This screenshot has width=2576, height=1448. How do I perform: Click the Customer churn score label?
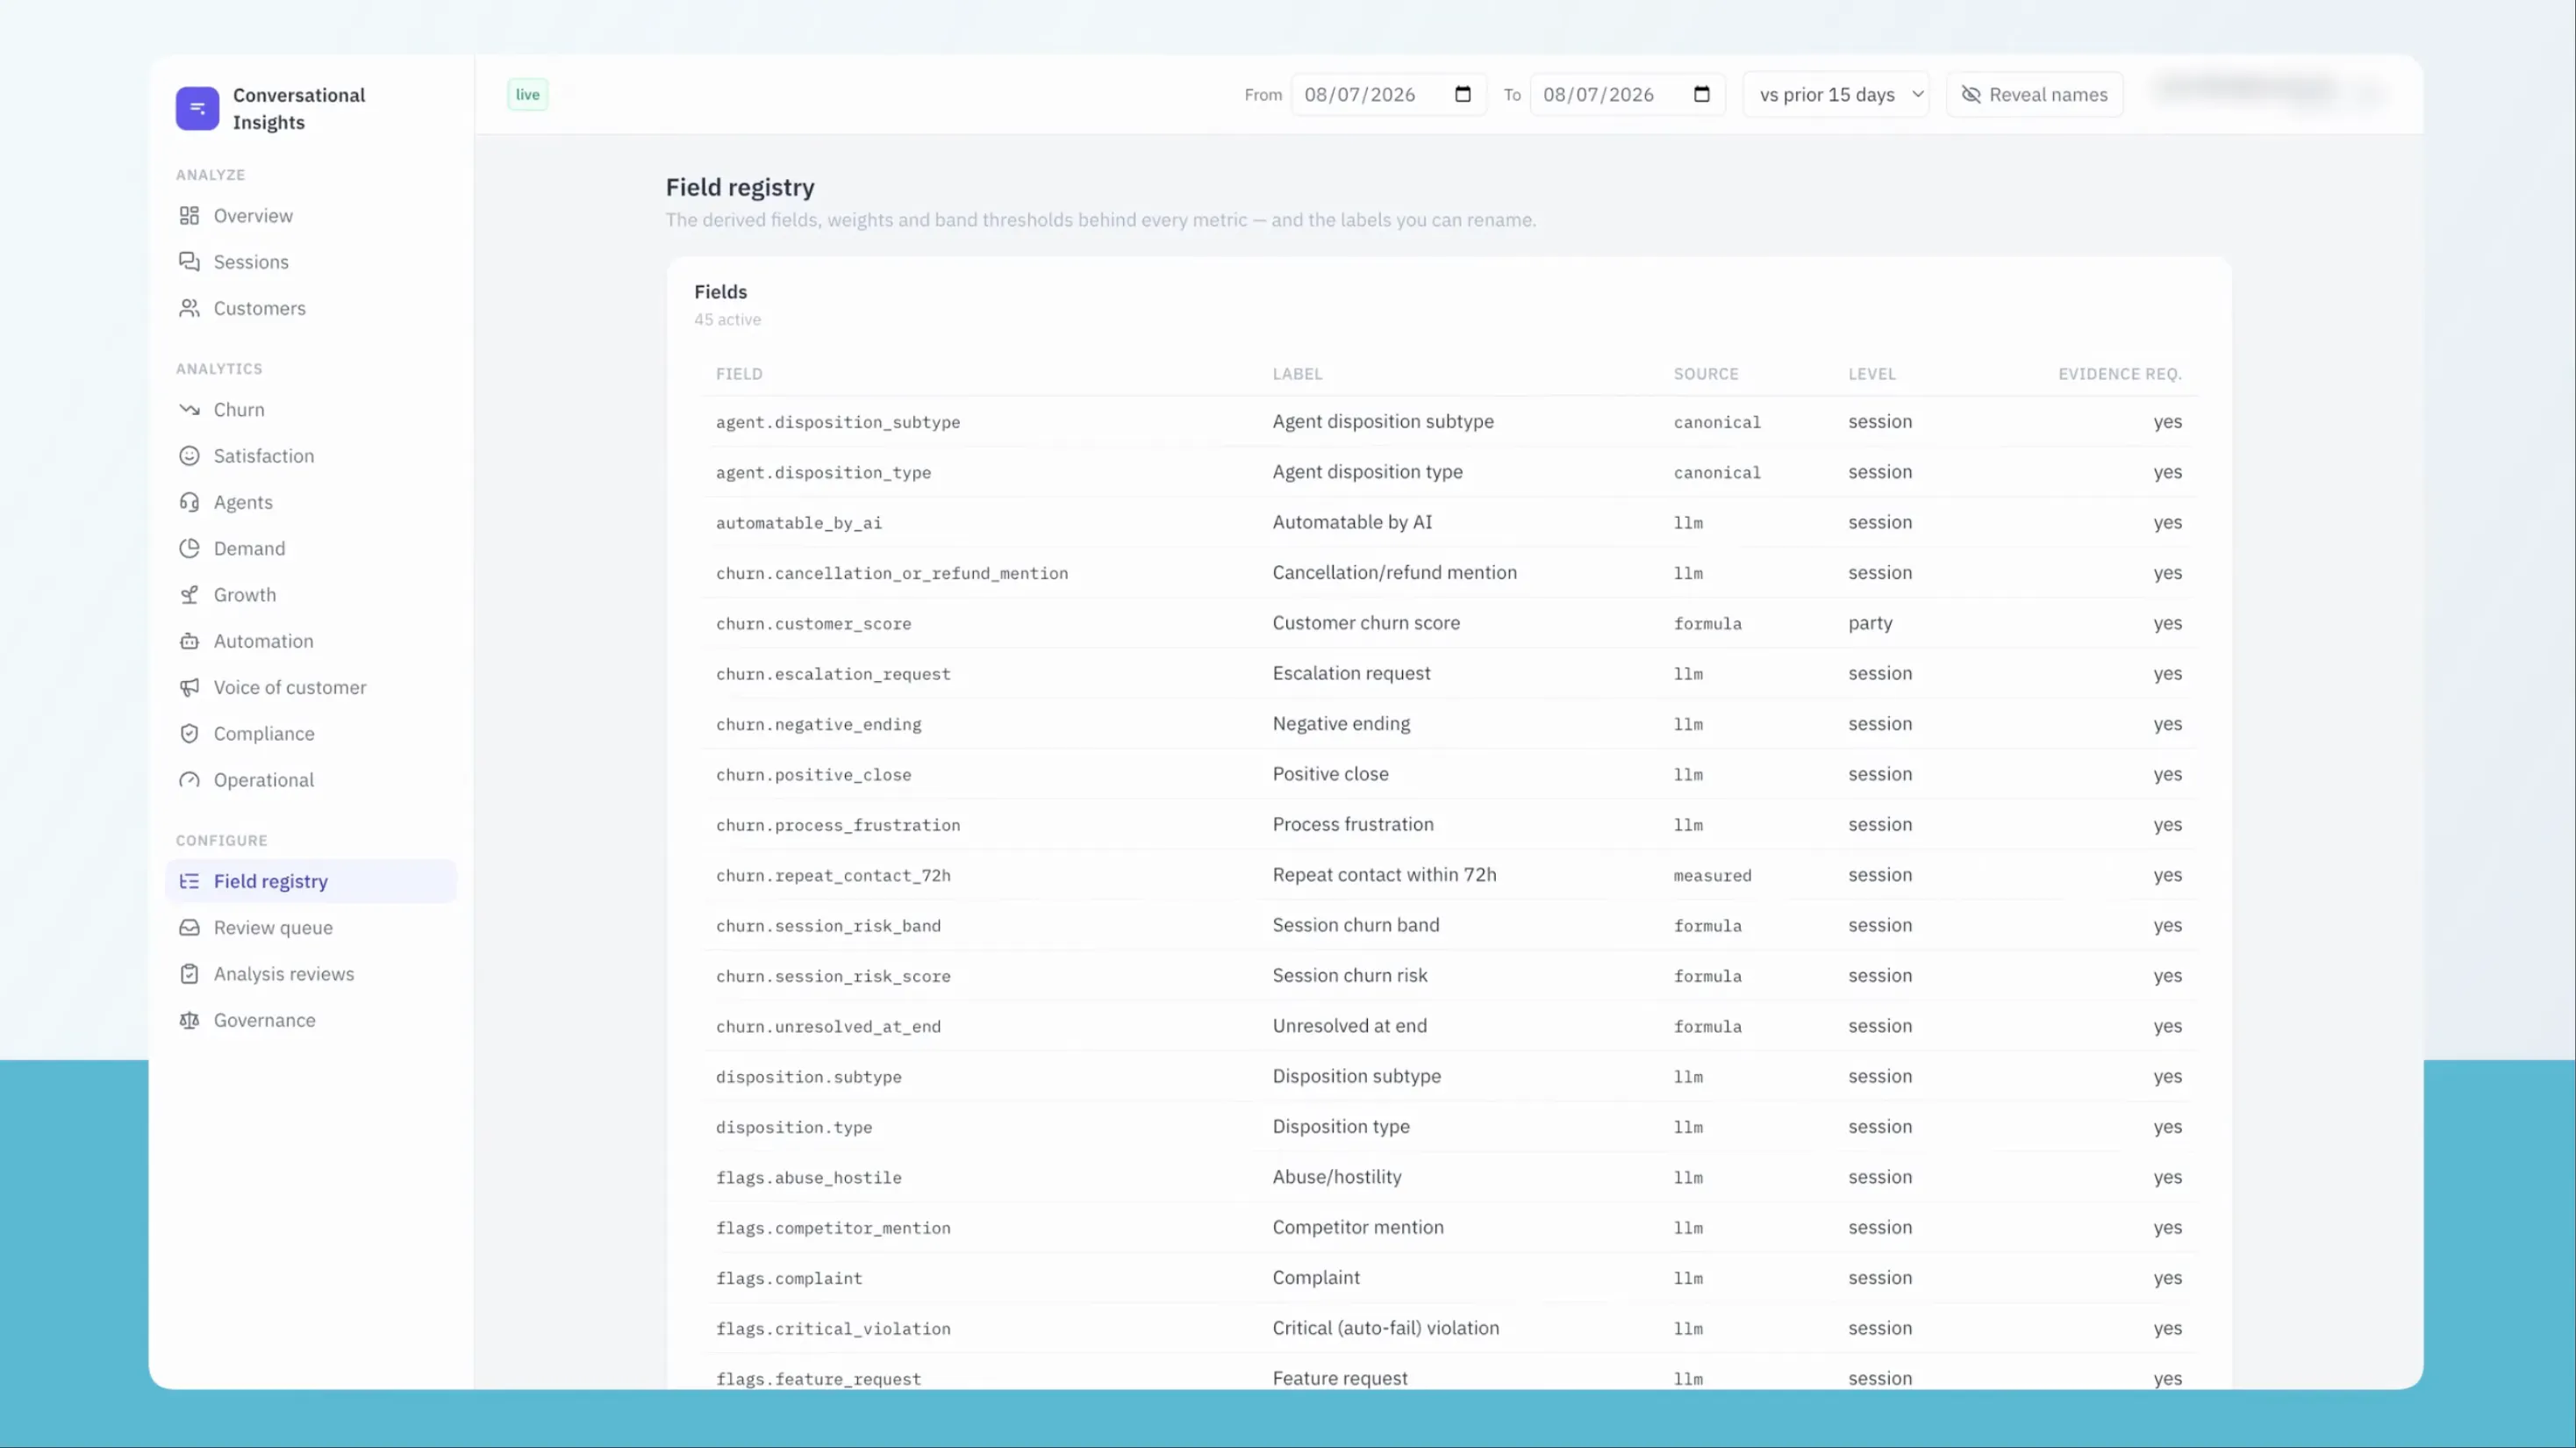click(1366, 623)
